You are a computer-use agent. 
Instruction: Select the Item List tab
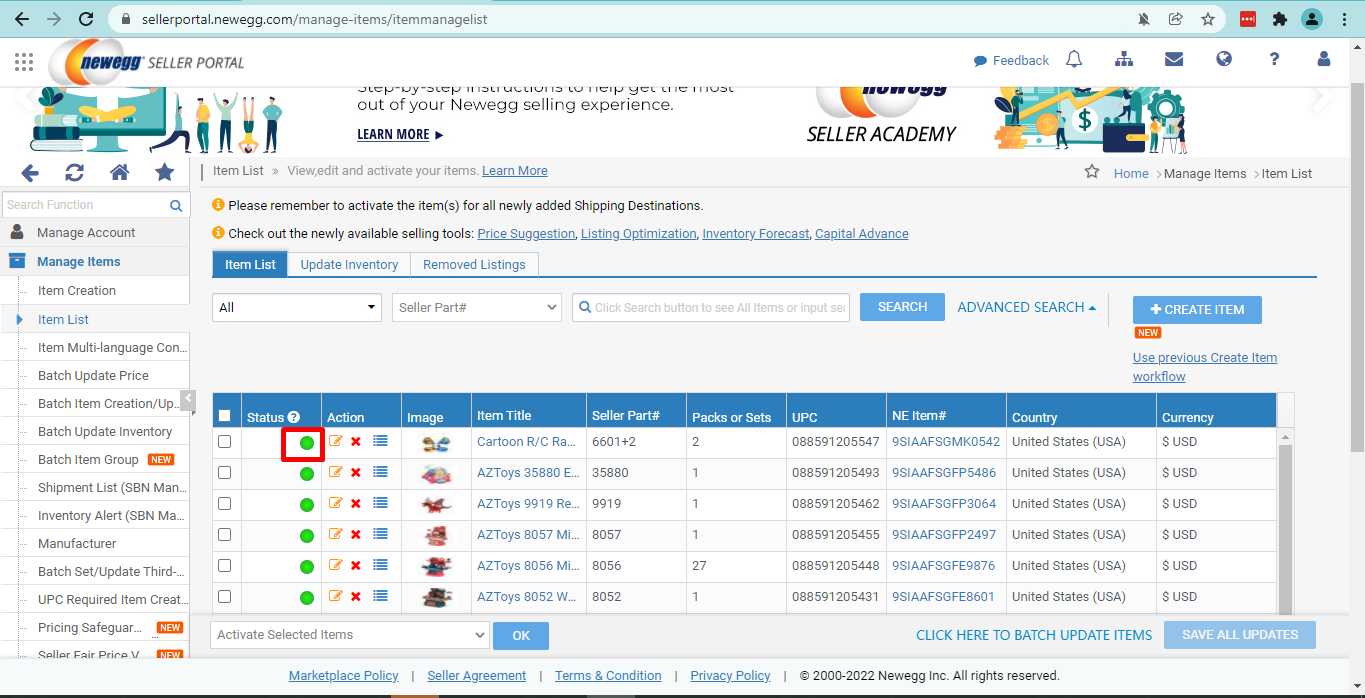coord(250,264)
